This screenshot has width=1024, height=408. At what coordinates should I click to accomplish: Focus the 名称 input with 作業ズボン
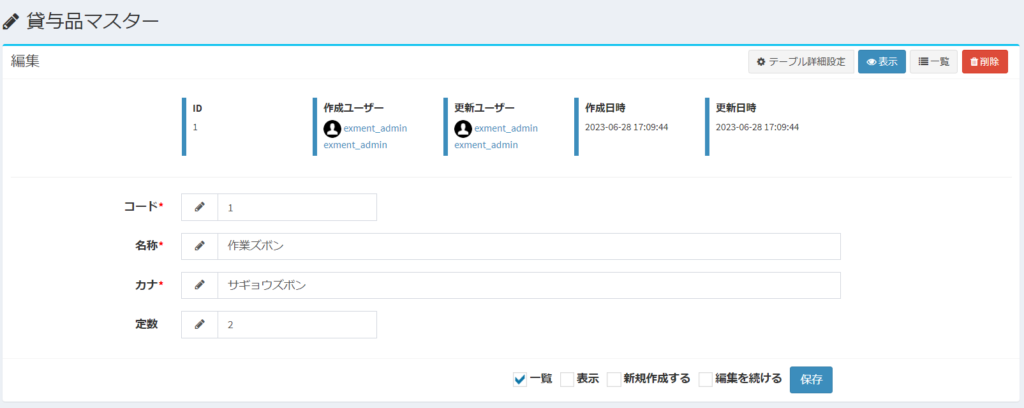pos(529,246)
